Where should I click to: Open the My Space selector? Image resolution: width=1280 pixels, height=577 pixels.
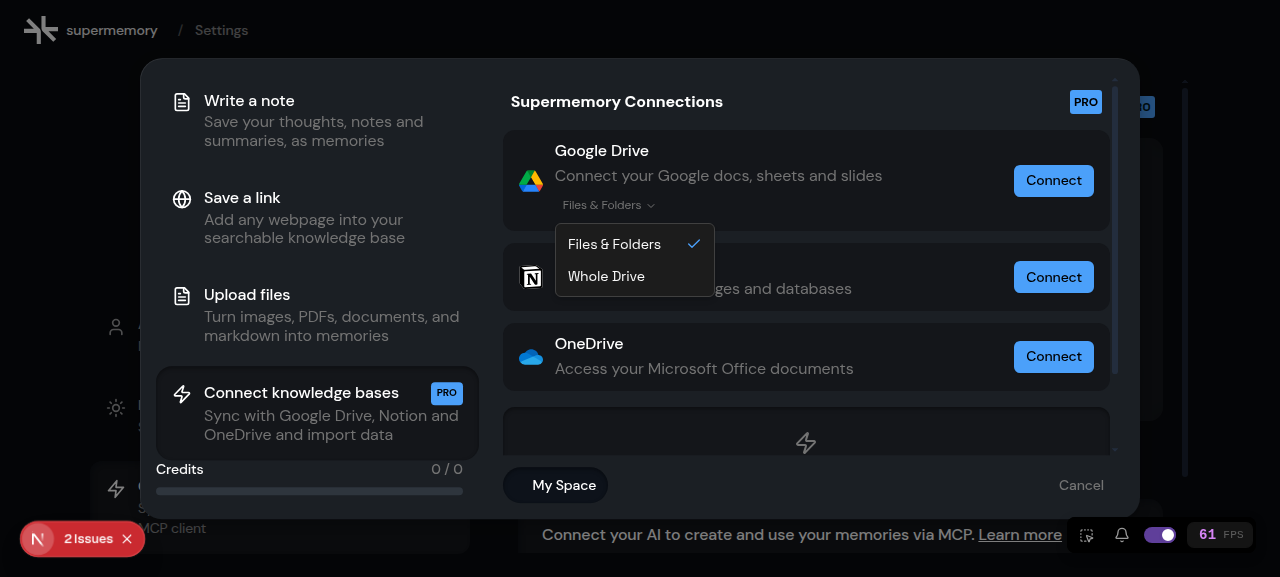(555, 485)
